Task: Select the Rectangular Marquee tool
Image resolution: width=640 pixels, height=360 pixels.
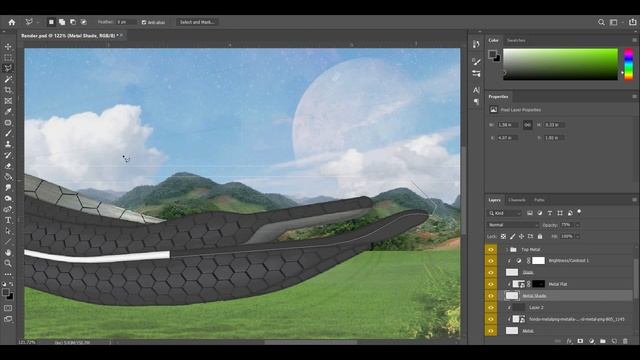Action: [x=8, y=58]
